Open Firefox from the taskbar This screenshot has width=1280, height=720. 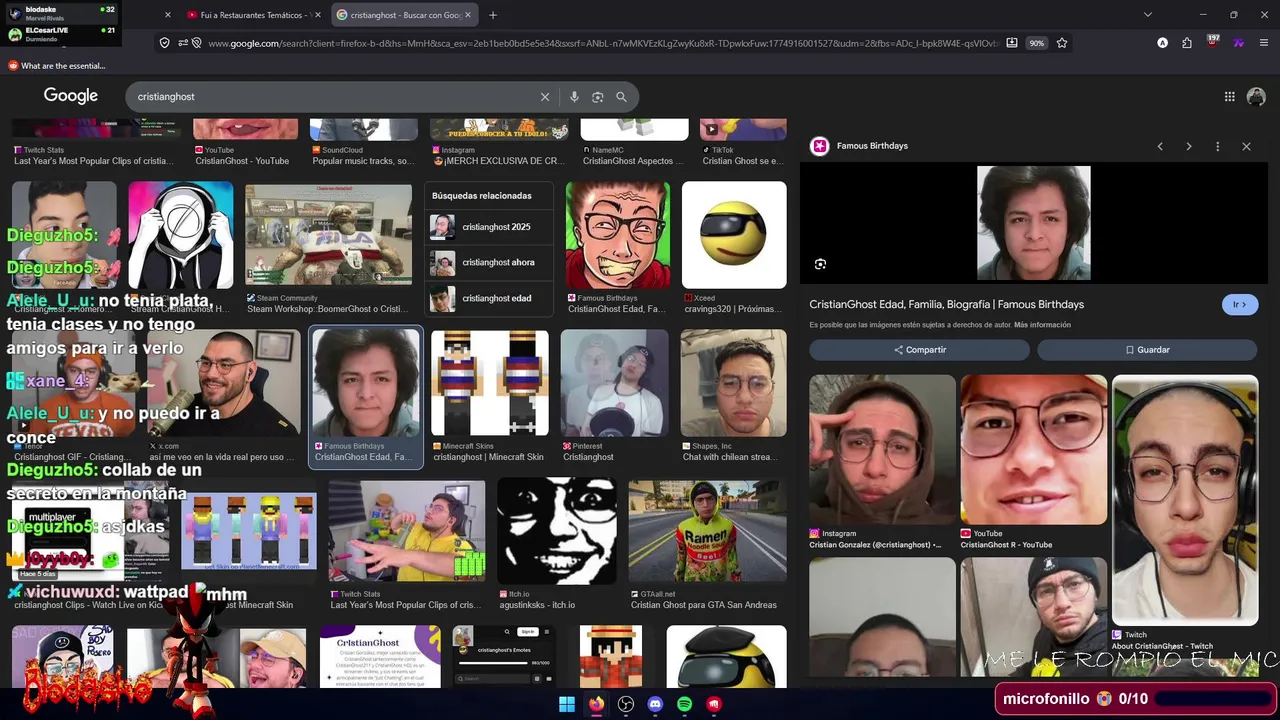(596, 704)
